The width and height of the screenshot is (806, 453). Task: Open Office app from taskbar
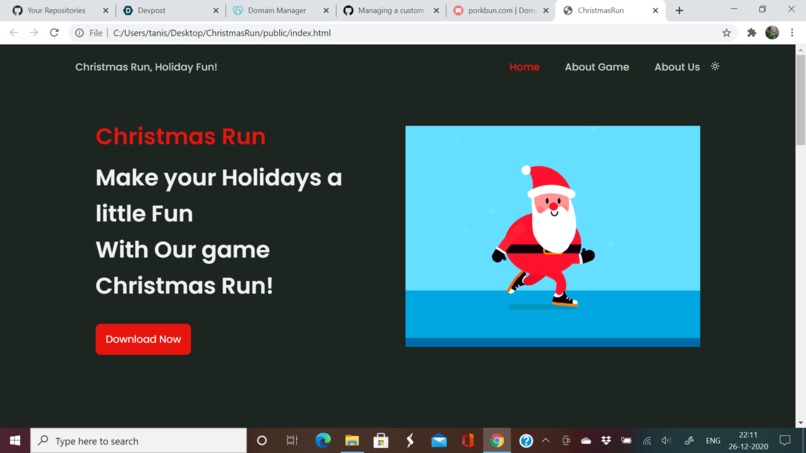pos(468,441)
